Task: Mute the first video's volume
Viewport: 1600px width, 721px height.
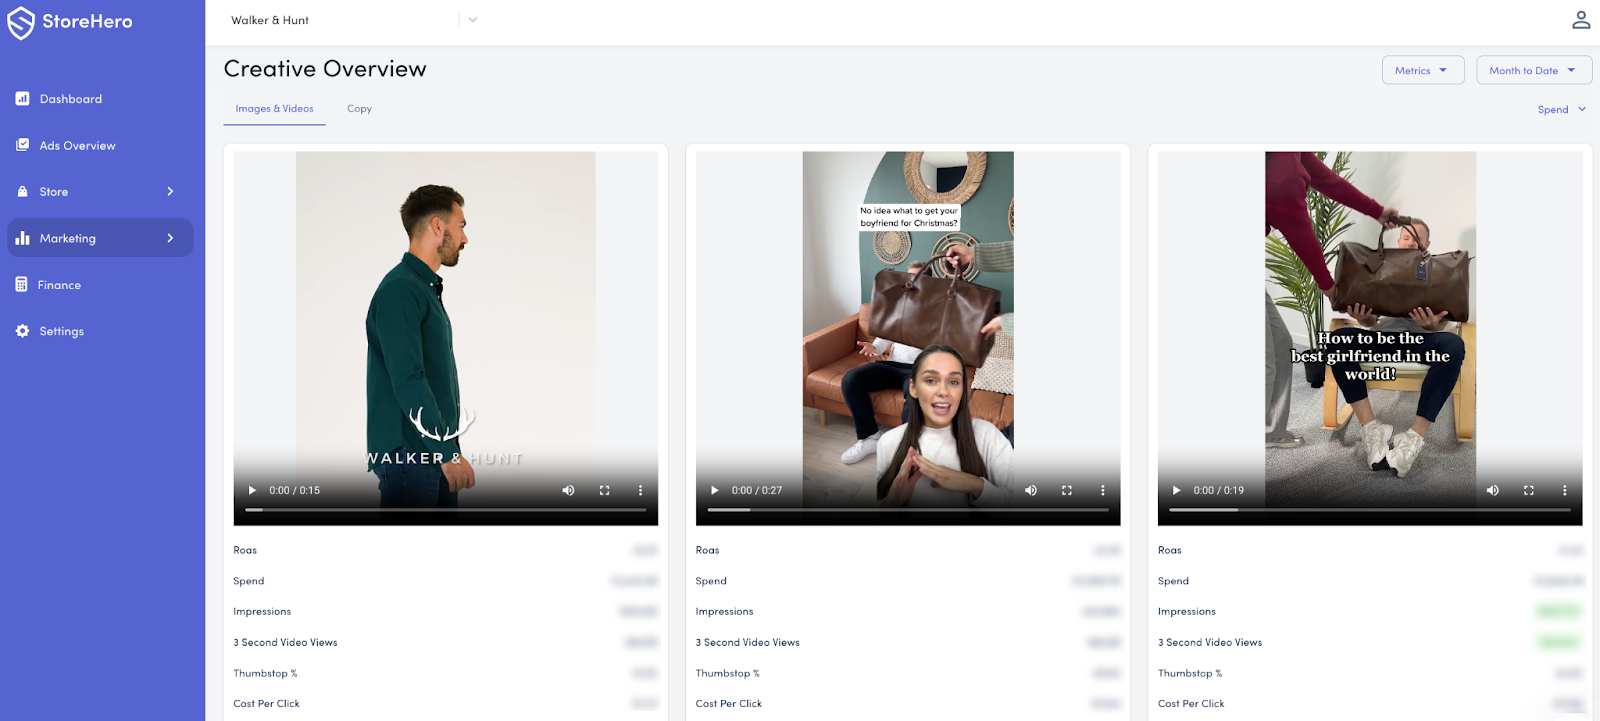Action: pyautogui.click(x=568, y=490)
